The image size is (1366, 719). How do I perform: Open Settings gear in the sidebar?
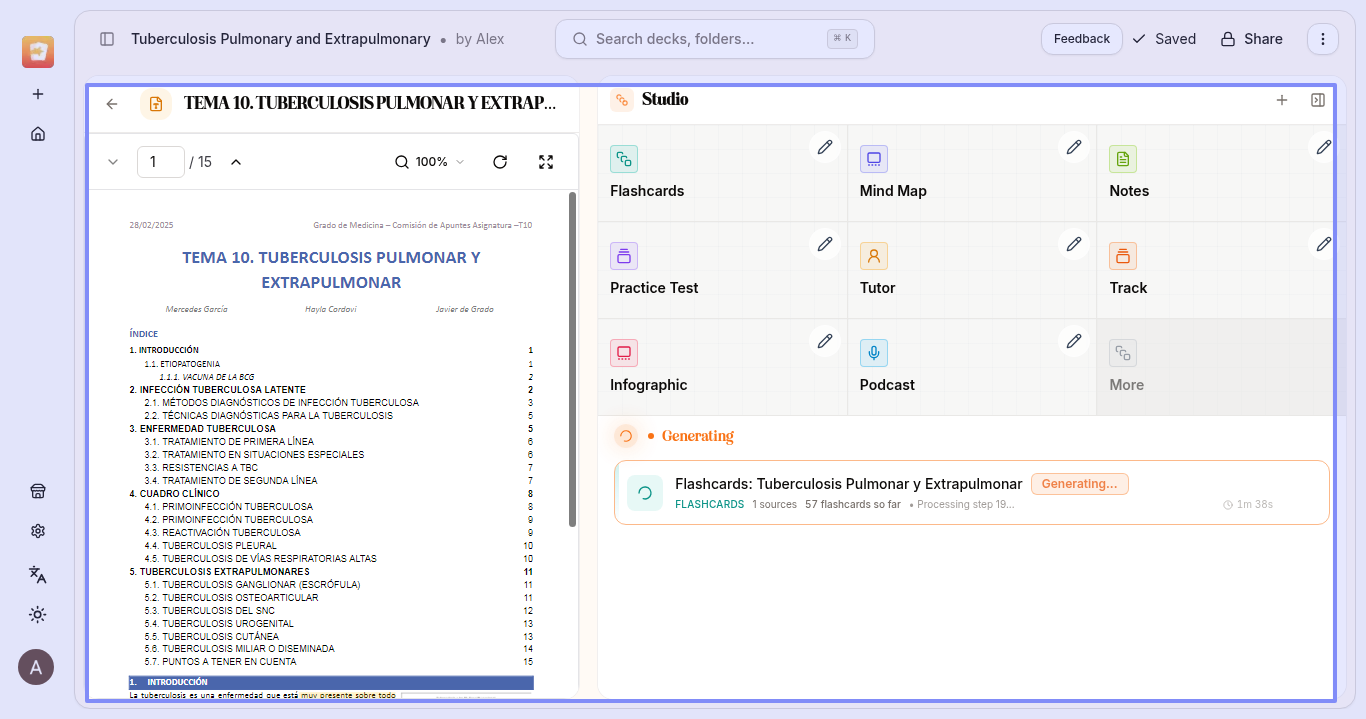coord(38,531)
